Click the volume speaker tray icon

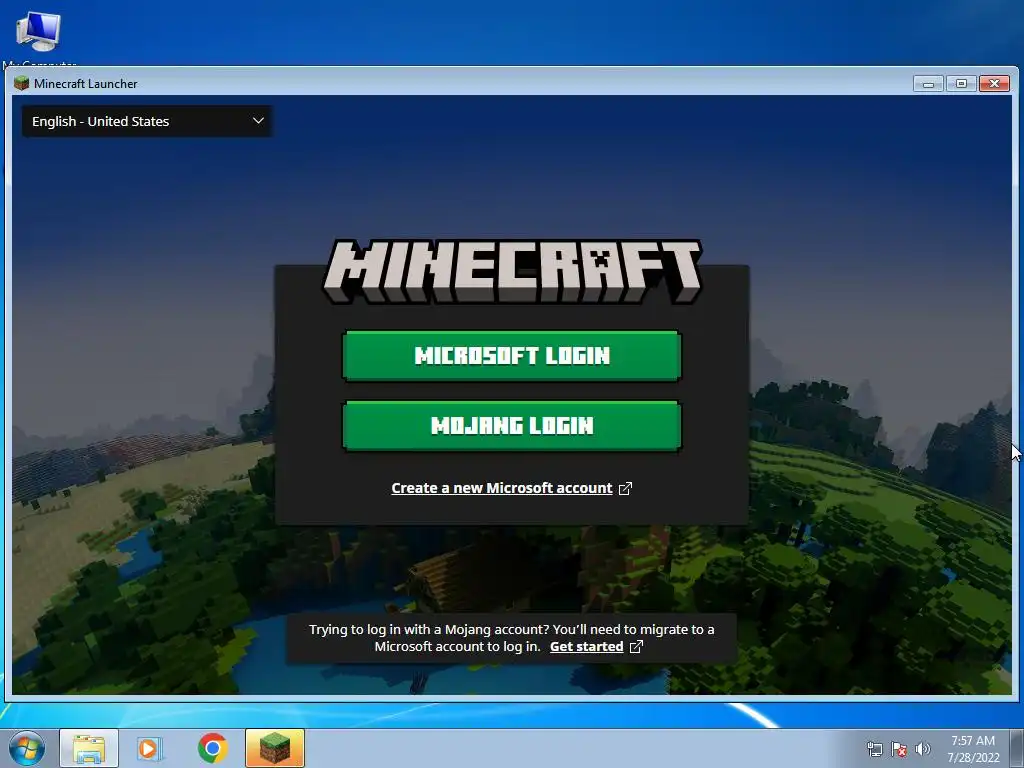[x=923, y=749]
